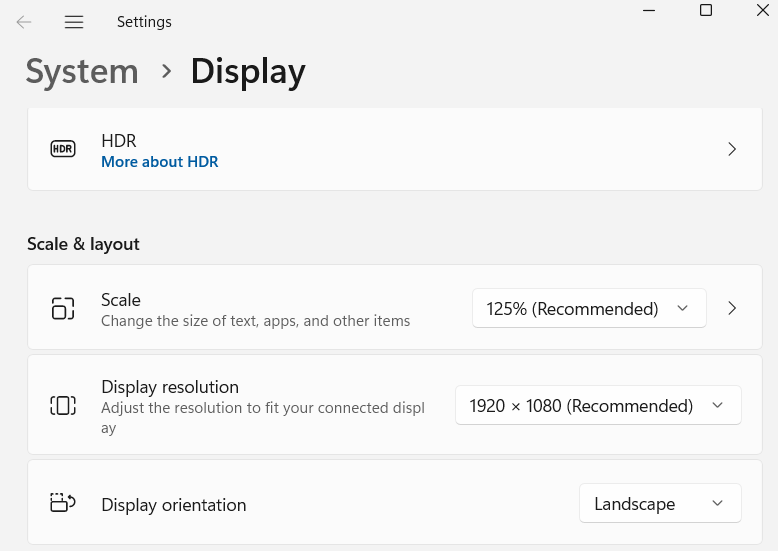Maximize the Settings window

click(x=706, y=10)
